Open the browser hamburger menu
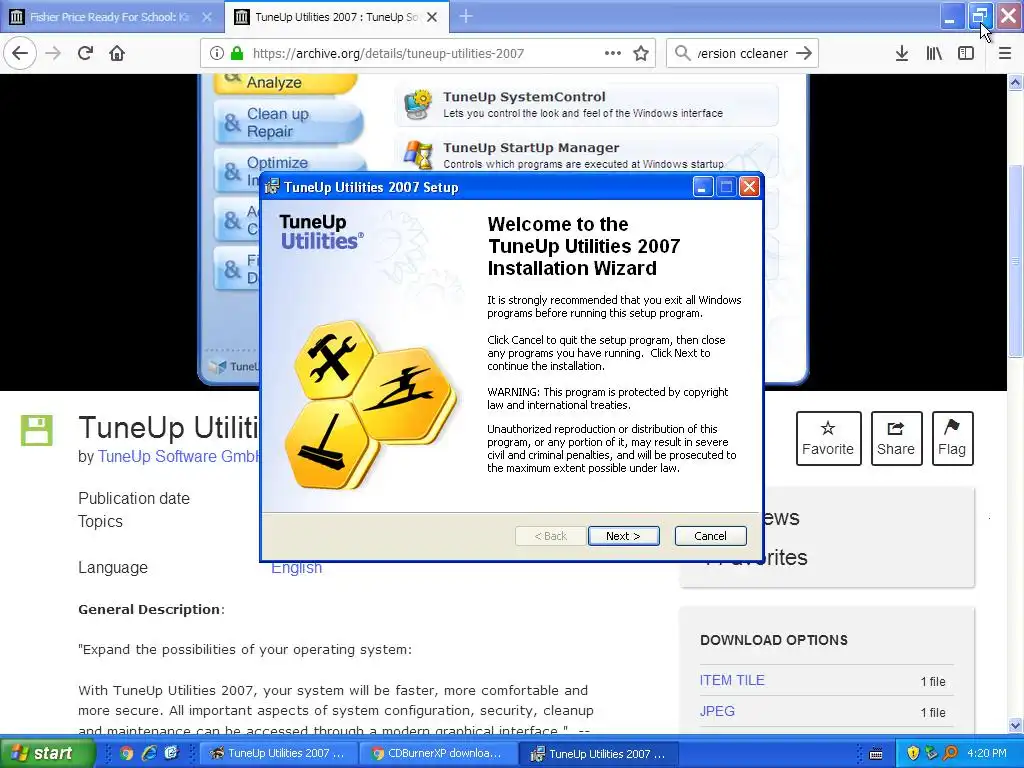 pos(1005,54)
